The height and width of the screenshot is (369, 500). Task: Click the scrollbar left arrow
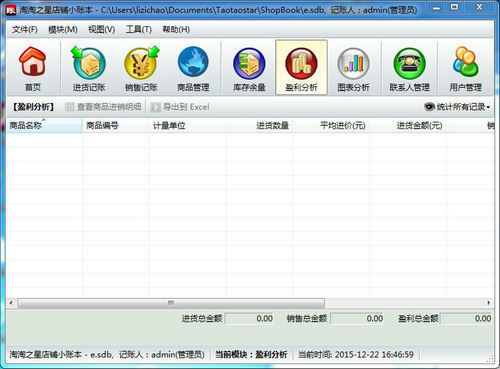point(11,303)
